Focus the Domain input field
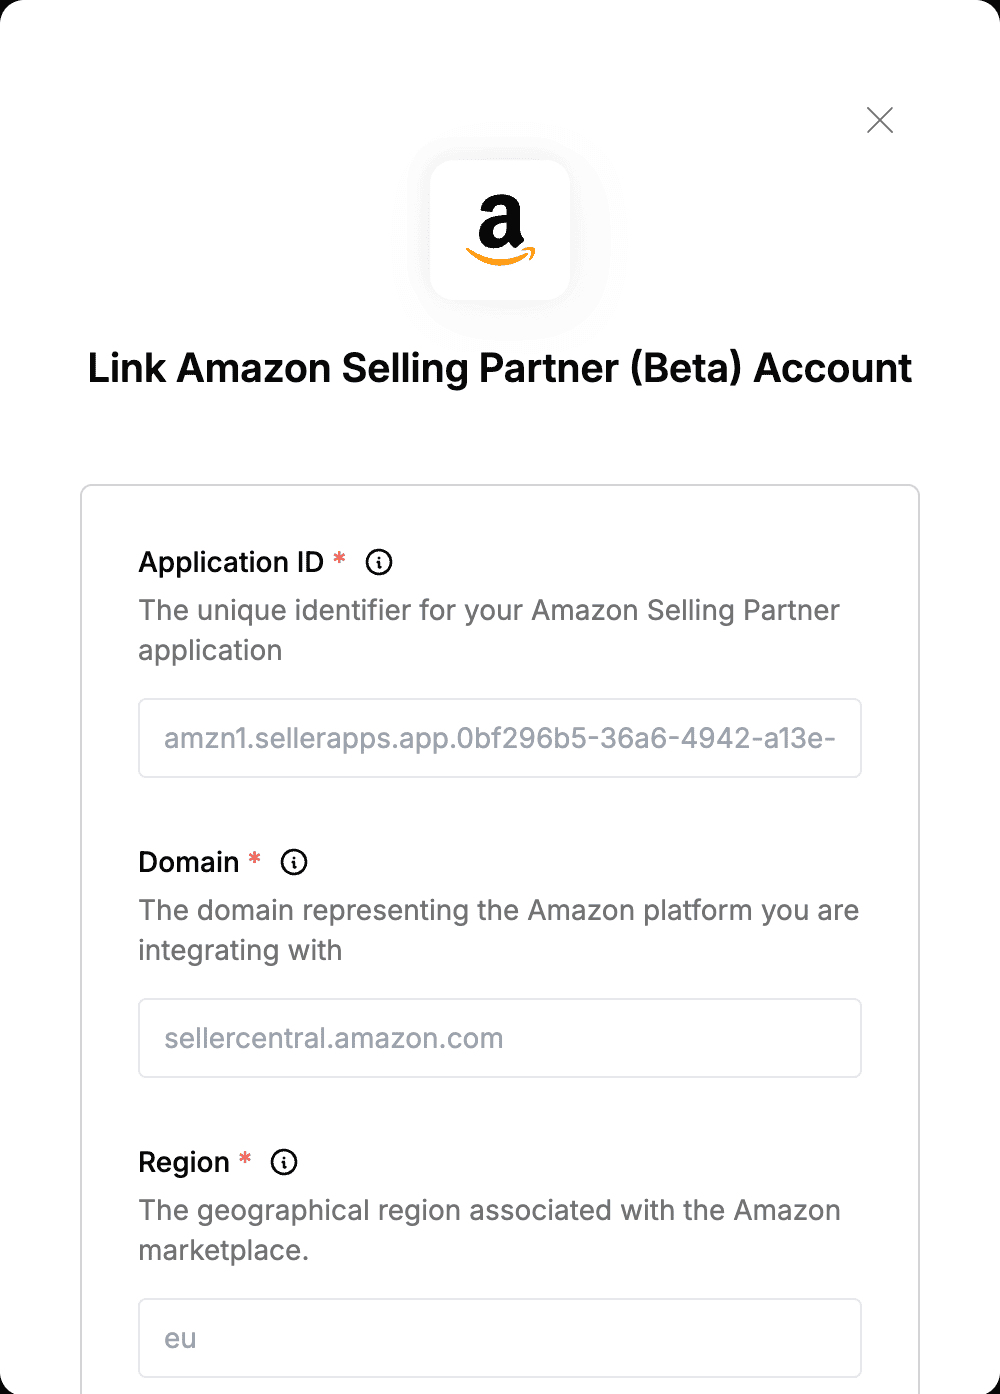This screenshot has height=1394, width=1000. click(x=500, y=1038)
